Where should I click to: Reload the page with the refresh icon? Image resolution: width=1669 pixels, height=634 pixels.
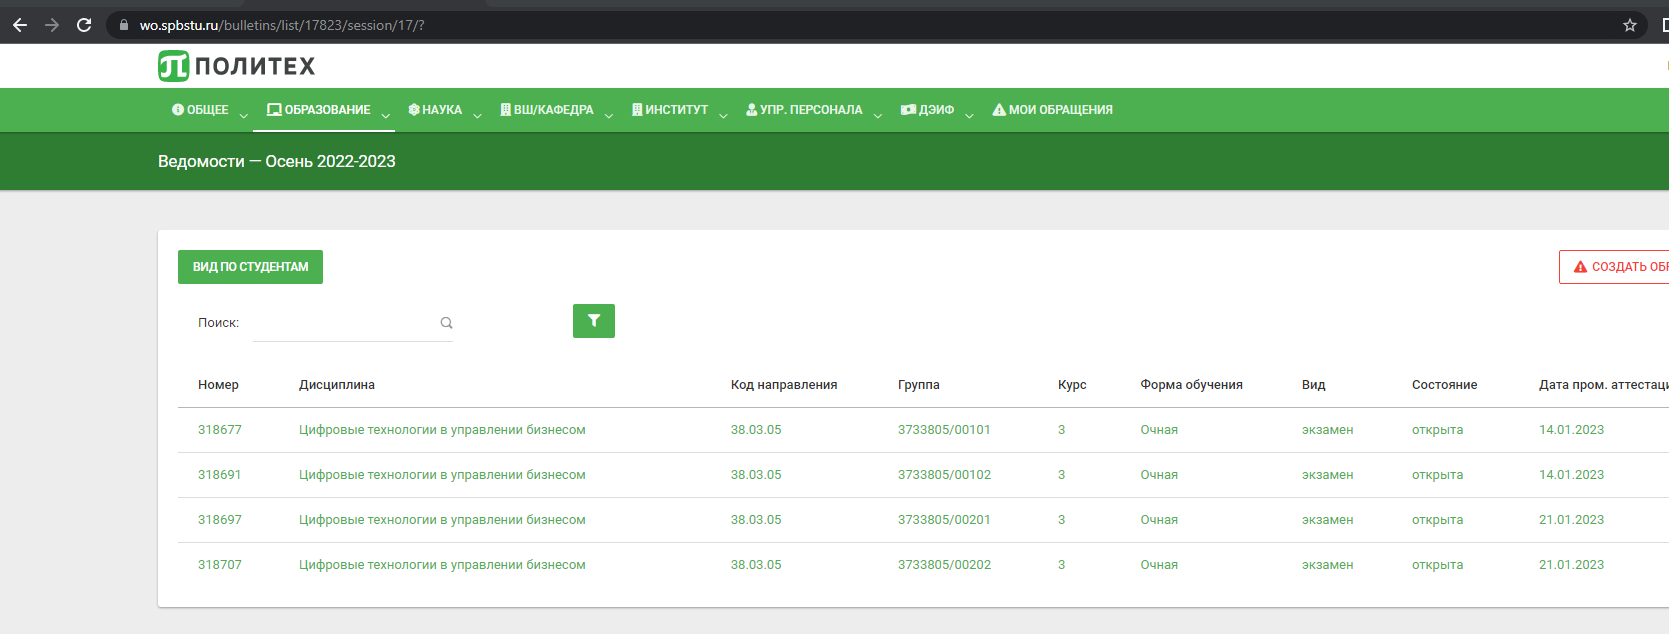tap(84, 25)
